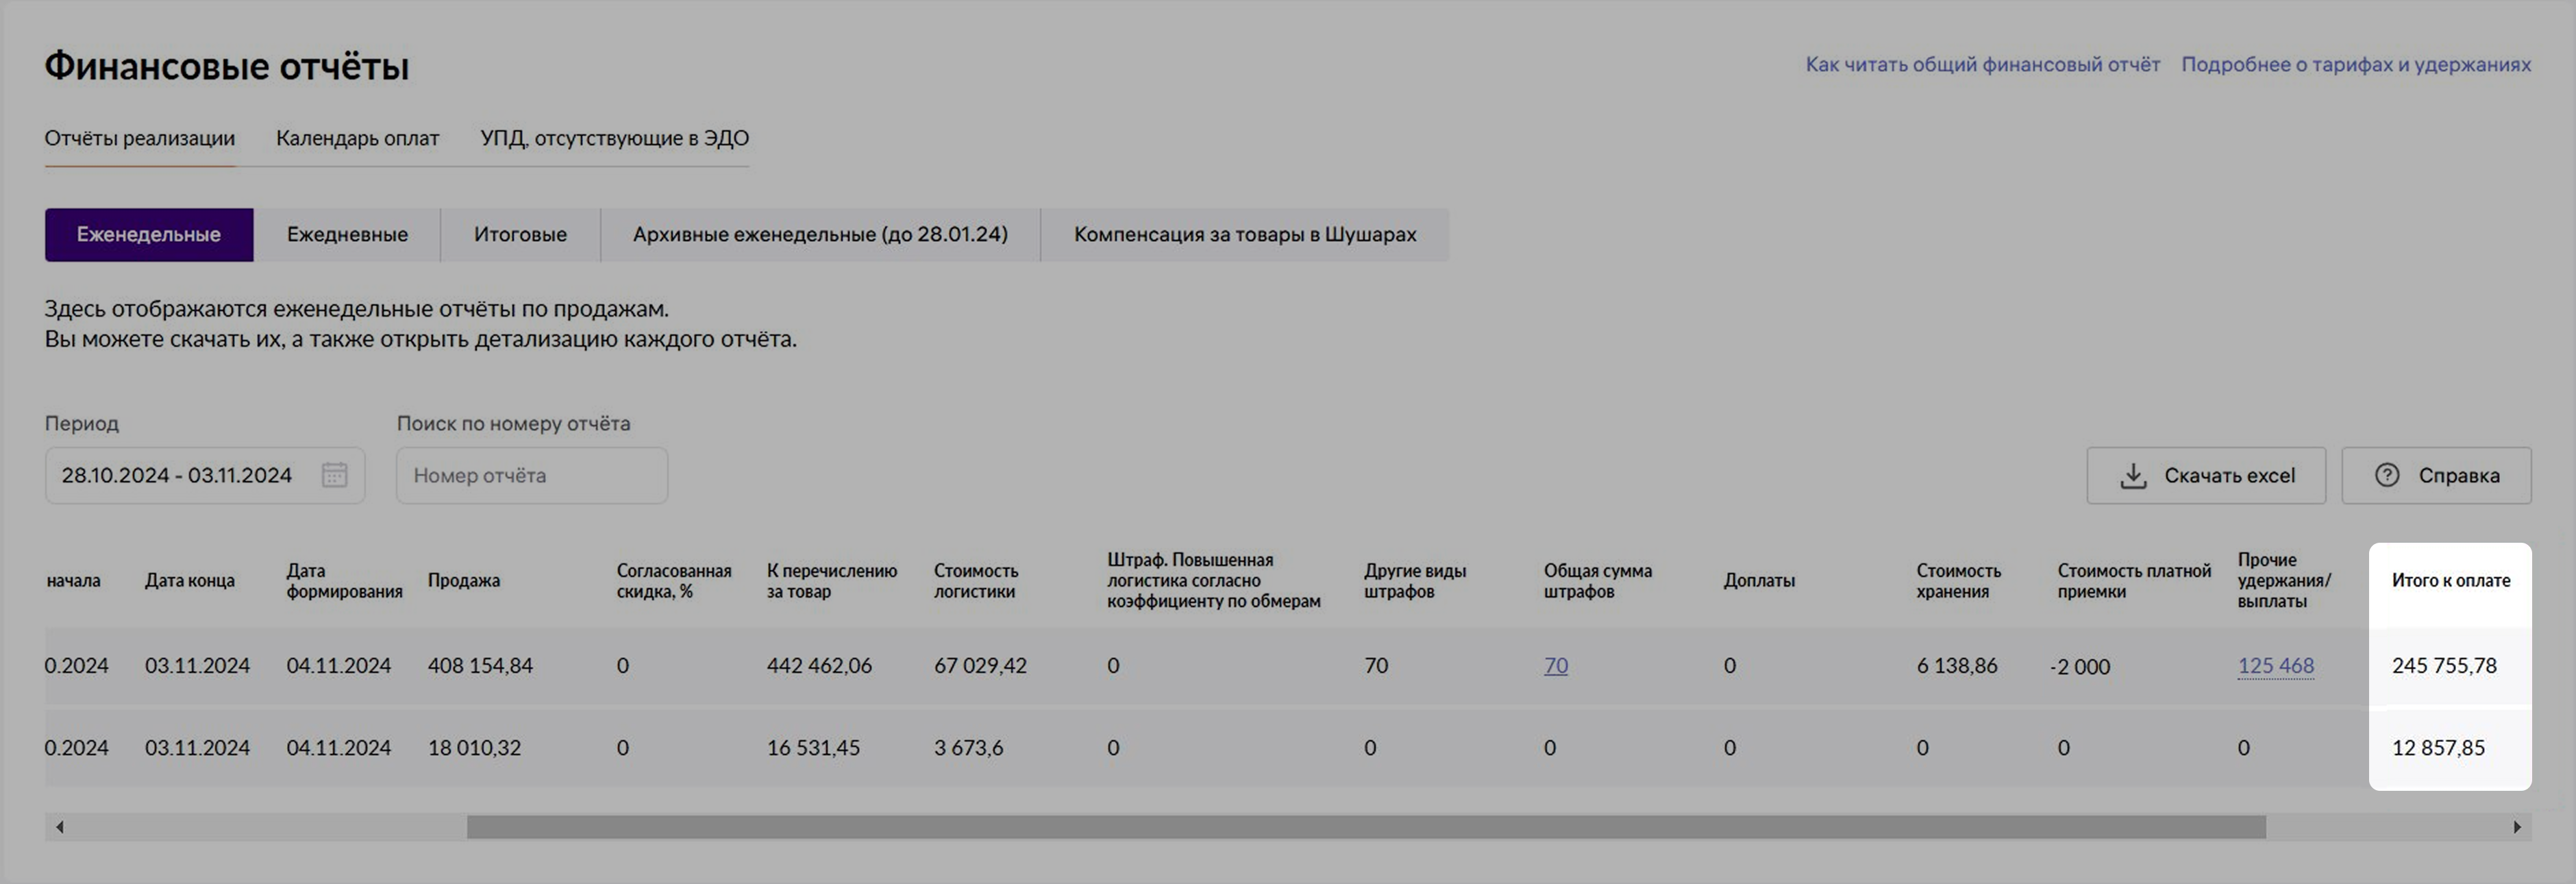Image resolution: width=2576 pixels, height=884 pixels.
Task: Click the Справка button
Action: coord(2436,476)
